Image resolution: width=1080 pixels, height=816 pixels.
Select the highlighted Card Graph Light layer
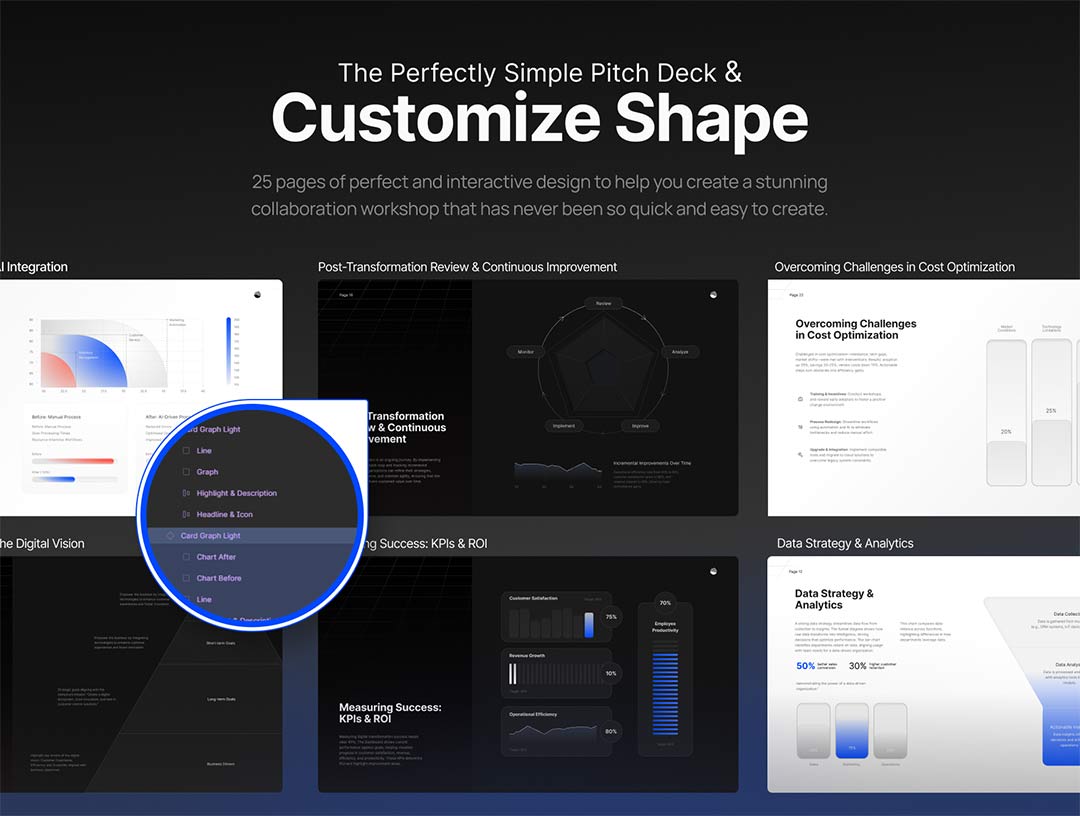210,536
